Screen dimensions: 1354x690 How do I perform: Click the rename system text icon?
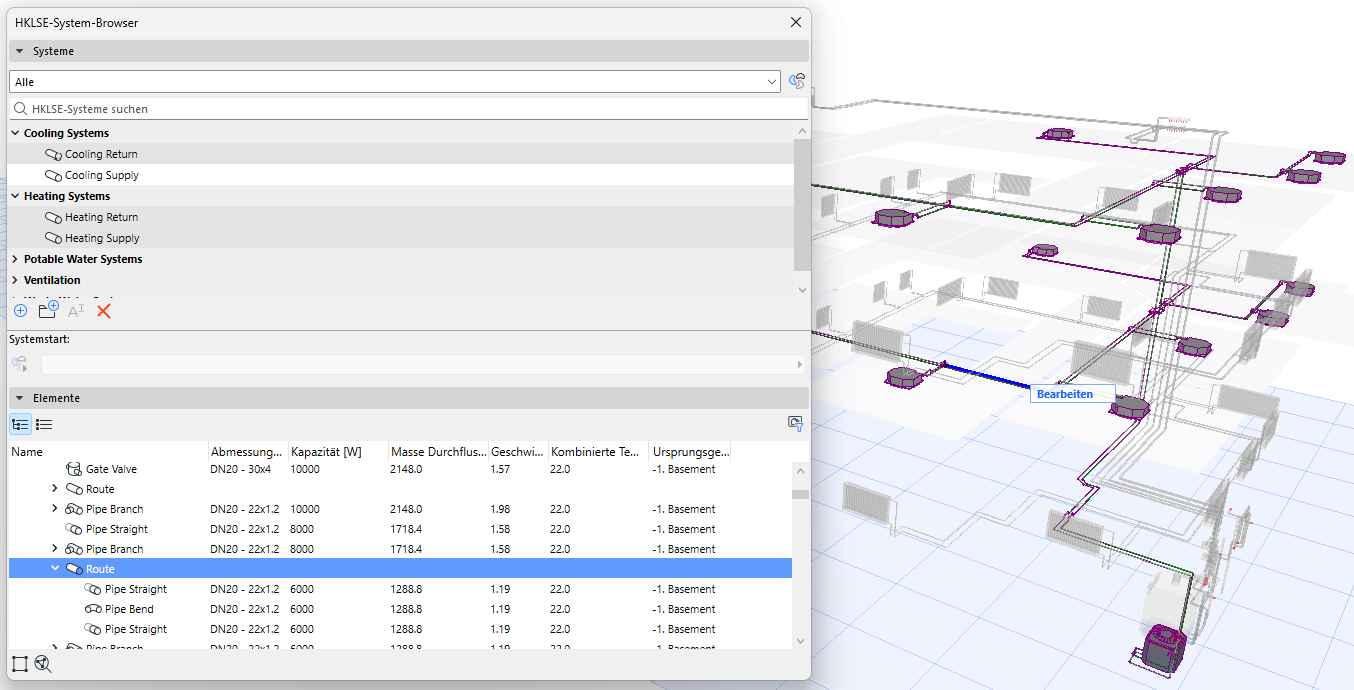coord(76,311)
